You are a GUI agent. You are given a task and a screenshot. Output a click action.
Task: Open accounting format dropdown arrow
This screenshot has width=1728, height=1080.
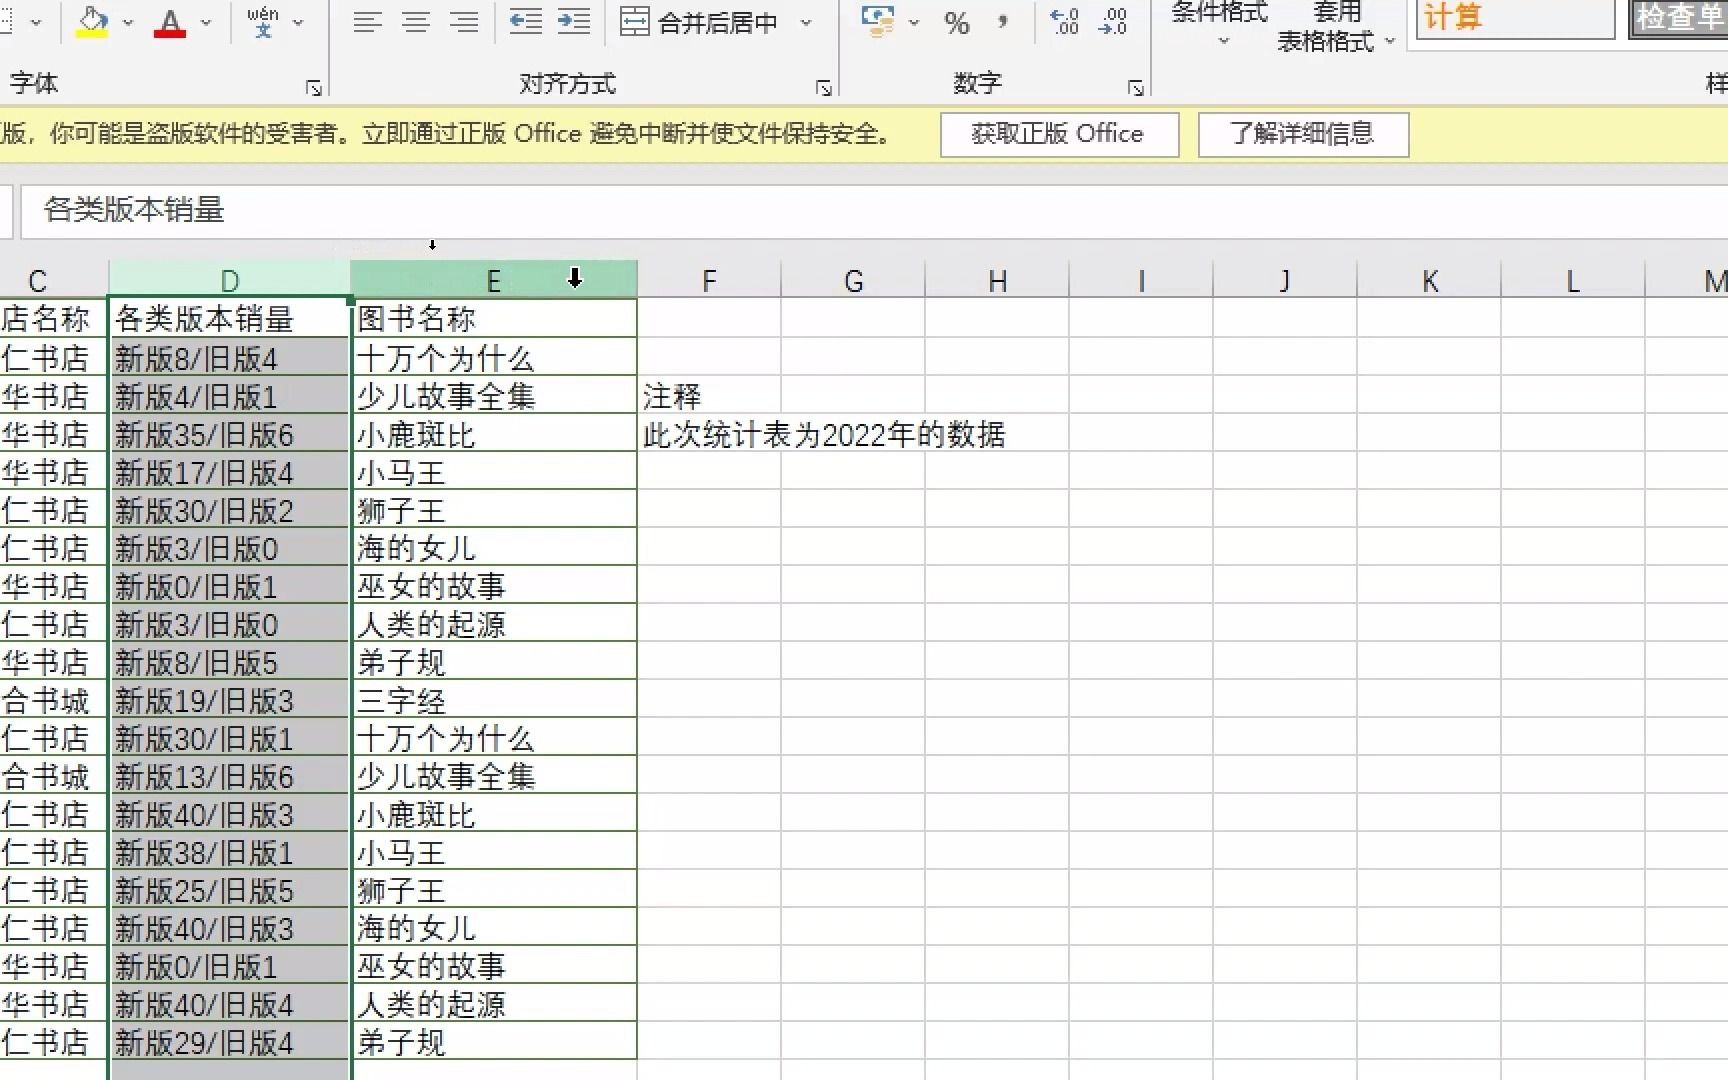(914, 22)
